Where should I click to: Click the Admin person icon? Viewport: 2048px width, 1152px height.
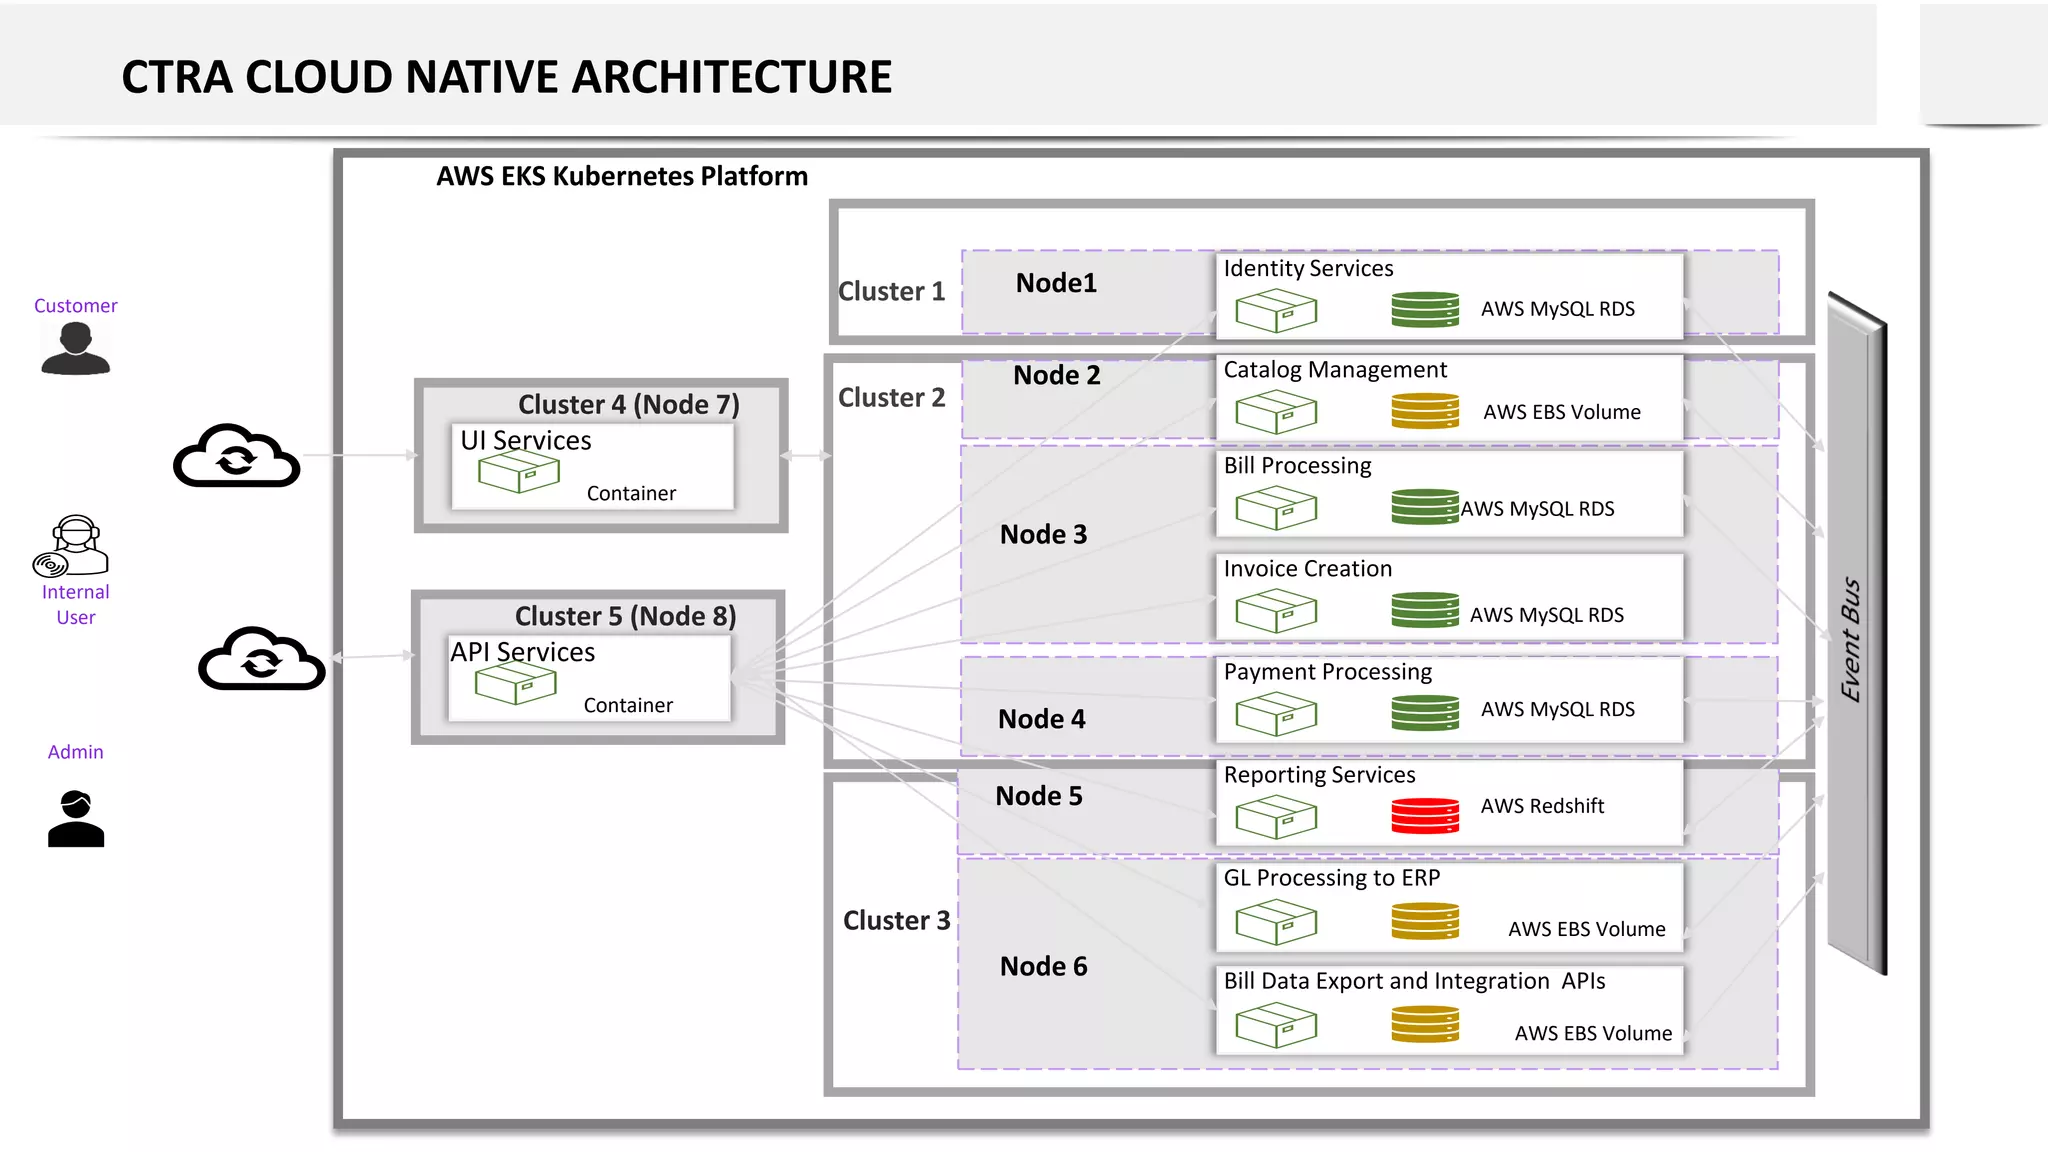76,819
